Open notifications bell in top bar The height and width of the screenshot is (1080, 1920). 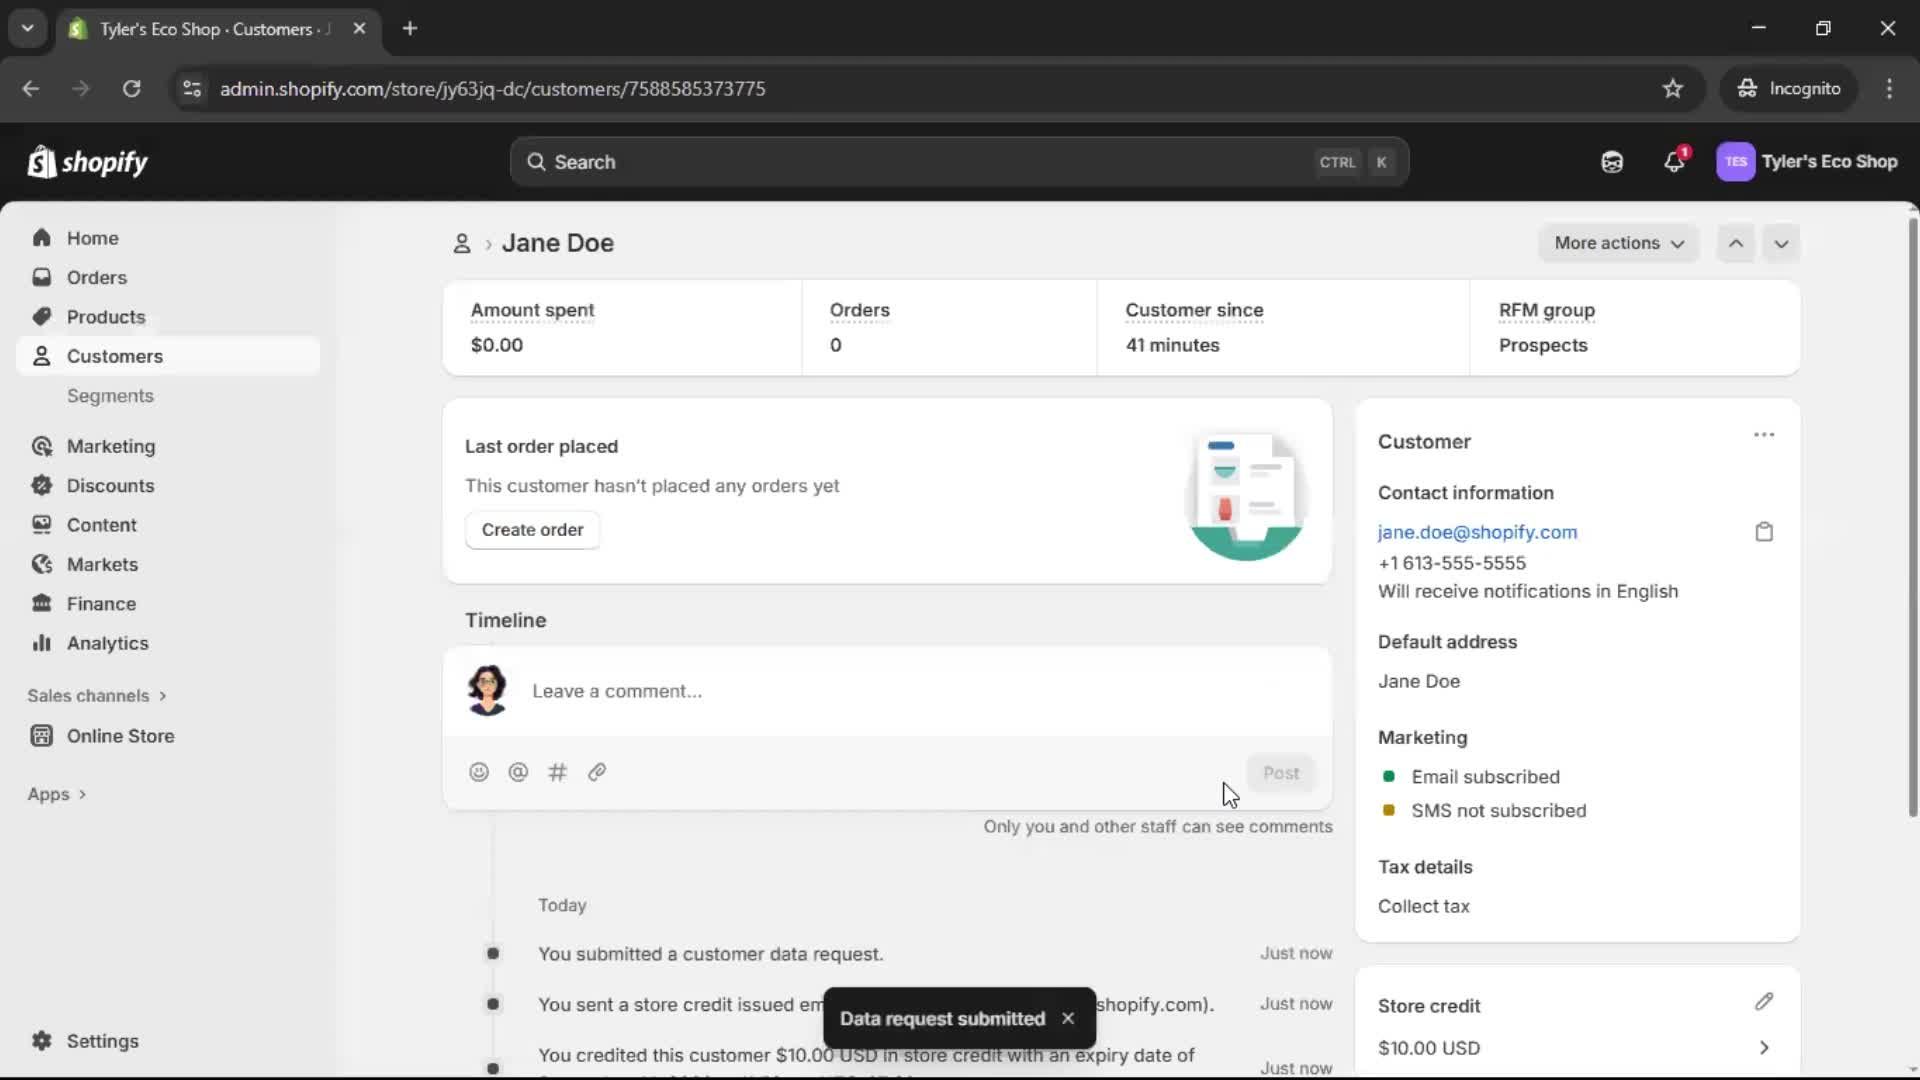tap(1675, 161)
